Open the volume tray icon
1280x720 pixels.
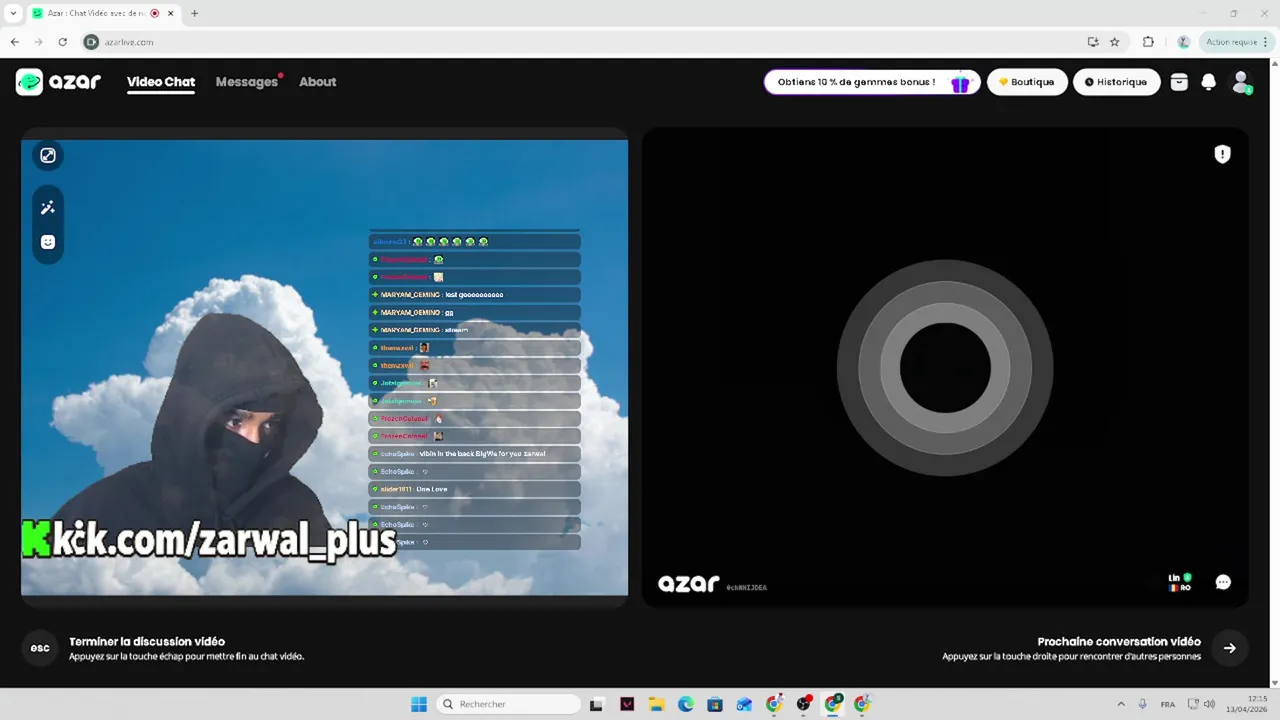[x=1209, y=704]
